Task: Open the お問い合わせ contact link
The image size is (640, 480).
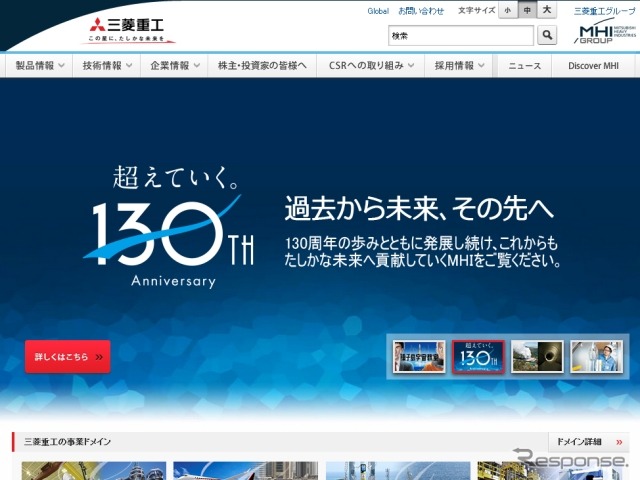Action: click(x=421, y=11)
